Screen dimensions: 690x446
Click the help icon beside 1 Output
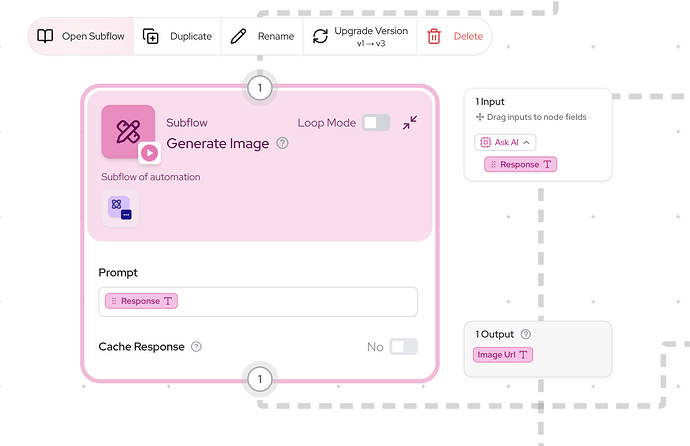point(525,334)
